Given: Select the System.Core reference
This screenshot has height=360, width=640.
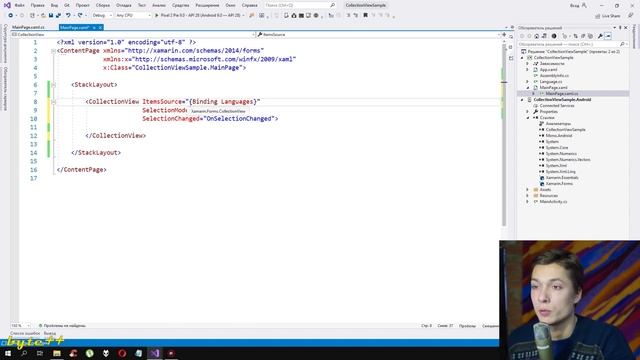Looking at the screenshot, I should click(x=557, y=148).
